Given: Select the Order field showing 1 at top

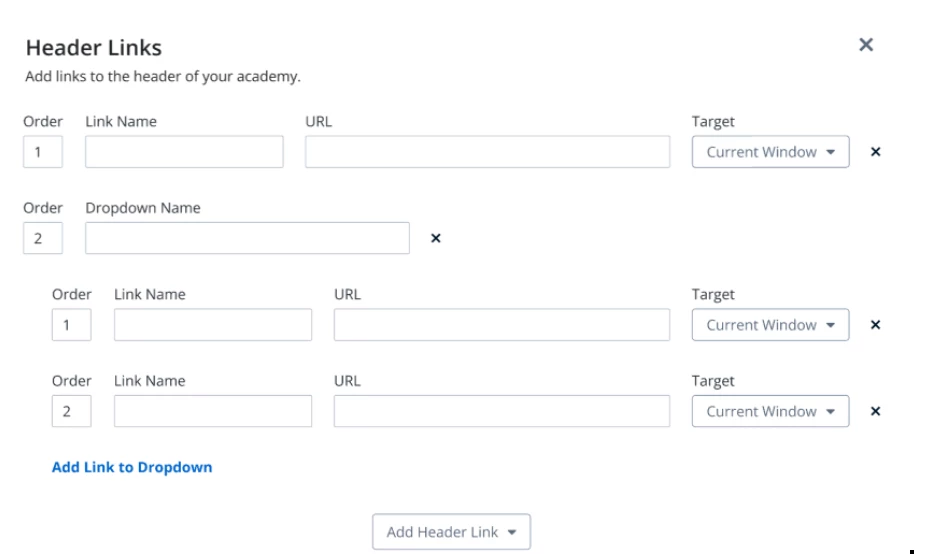Looking at the screenshot, I should [x=43, y=152].
